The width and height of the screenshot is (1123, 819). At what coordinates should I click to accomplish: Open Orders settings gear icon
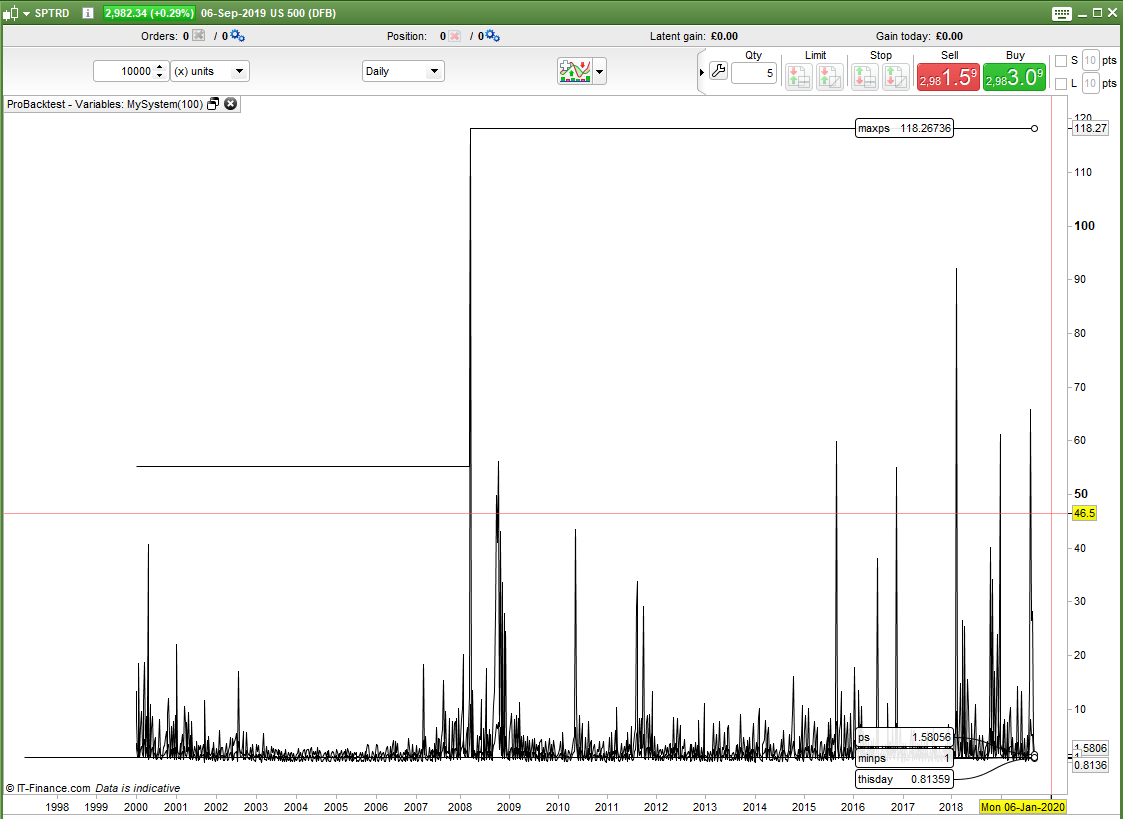[237, 36]
